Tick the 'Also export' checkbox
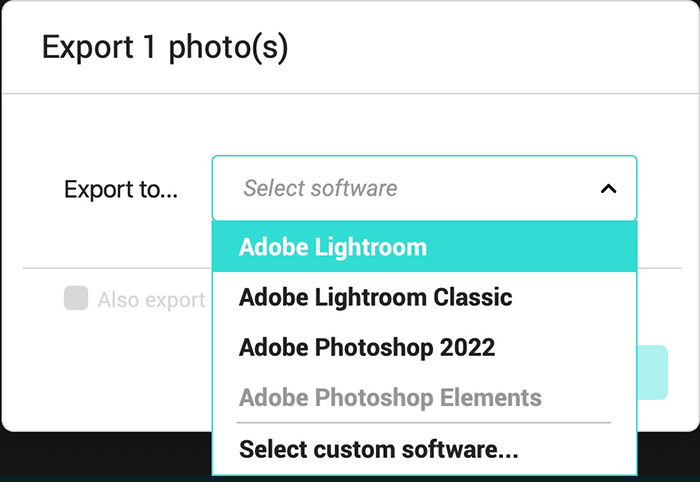Screen dimensions: 700x482 [x=76, y=298]
